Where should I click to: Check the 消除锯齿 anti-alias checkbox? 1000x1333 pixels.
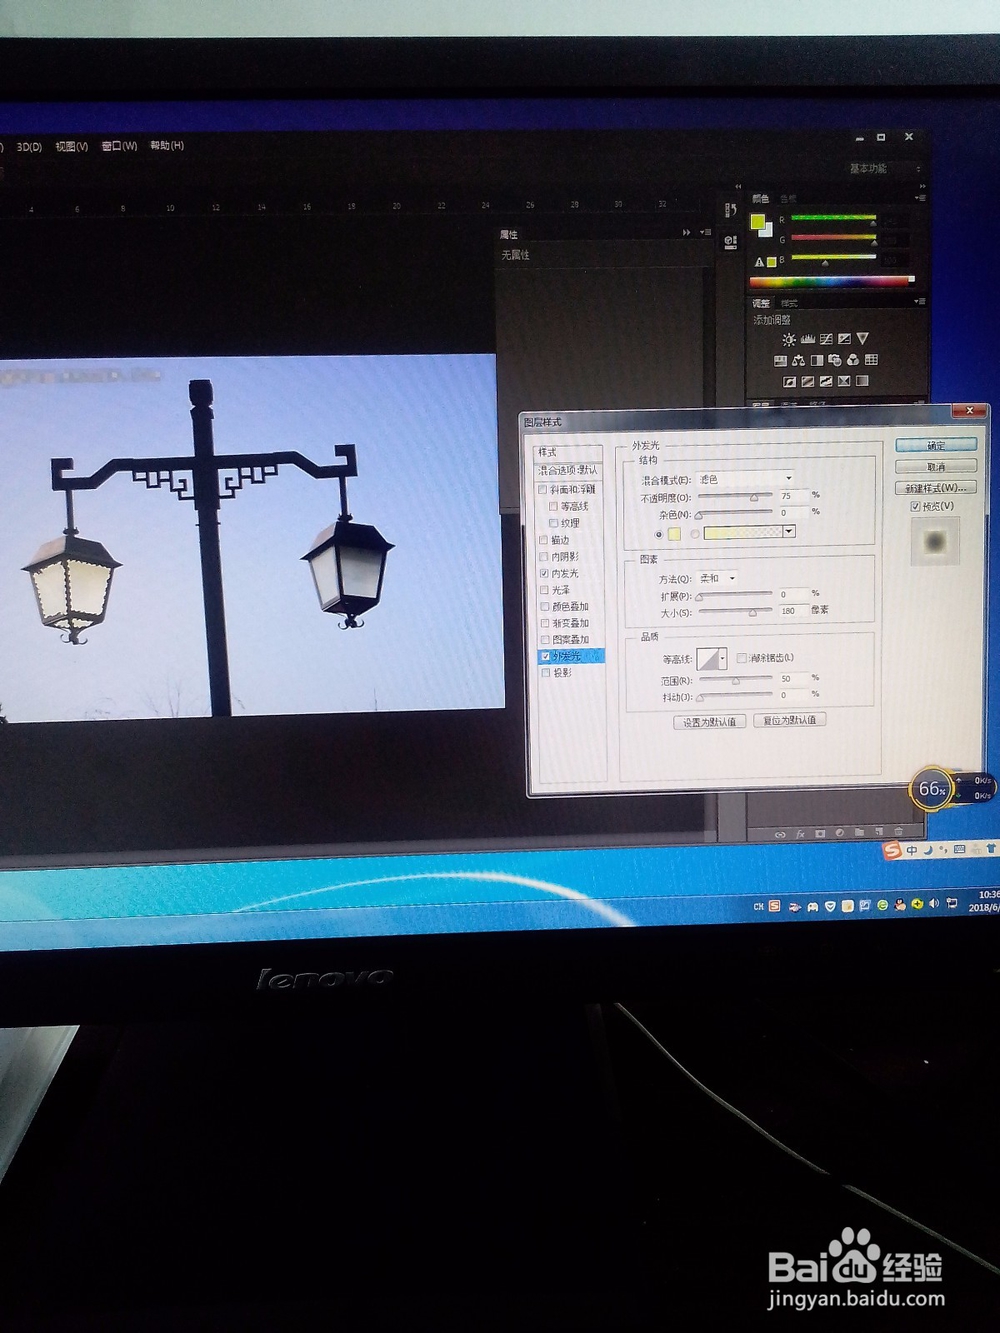(742, 658)
